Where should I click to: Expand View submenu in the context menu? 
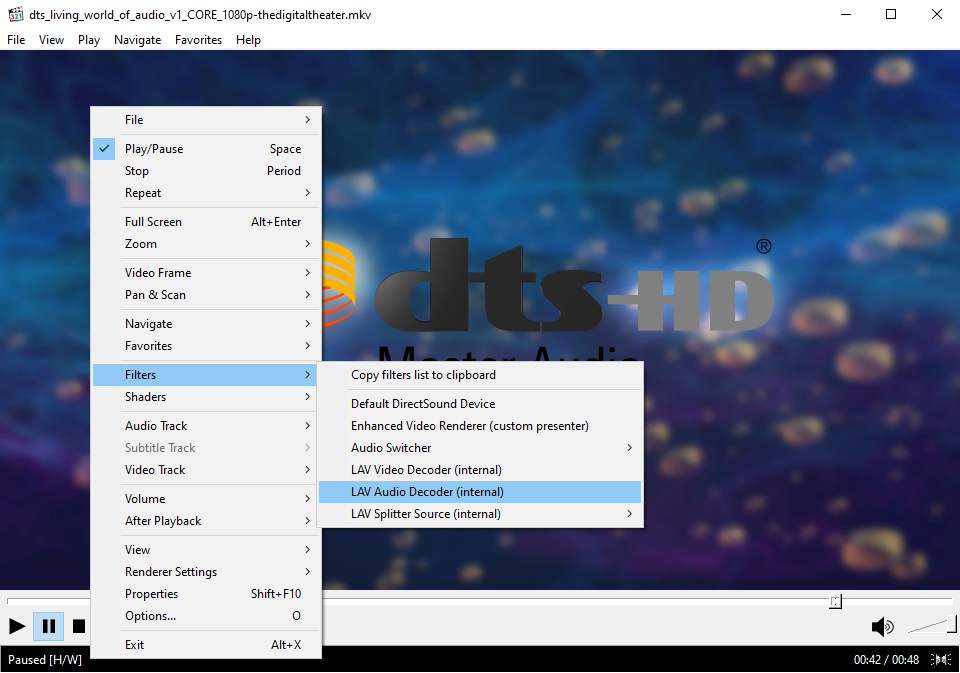click(206, 549)
